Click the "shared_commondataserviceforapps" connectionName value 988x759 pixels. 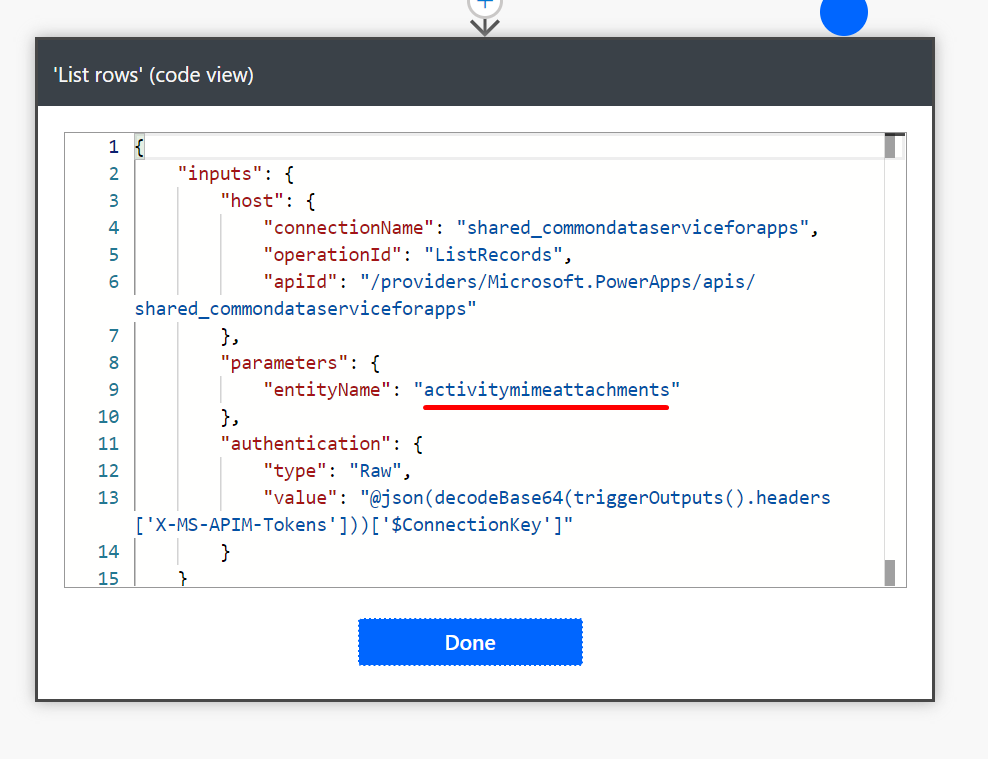[633, 227]
